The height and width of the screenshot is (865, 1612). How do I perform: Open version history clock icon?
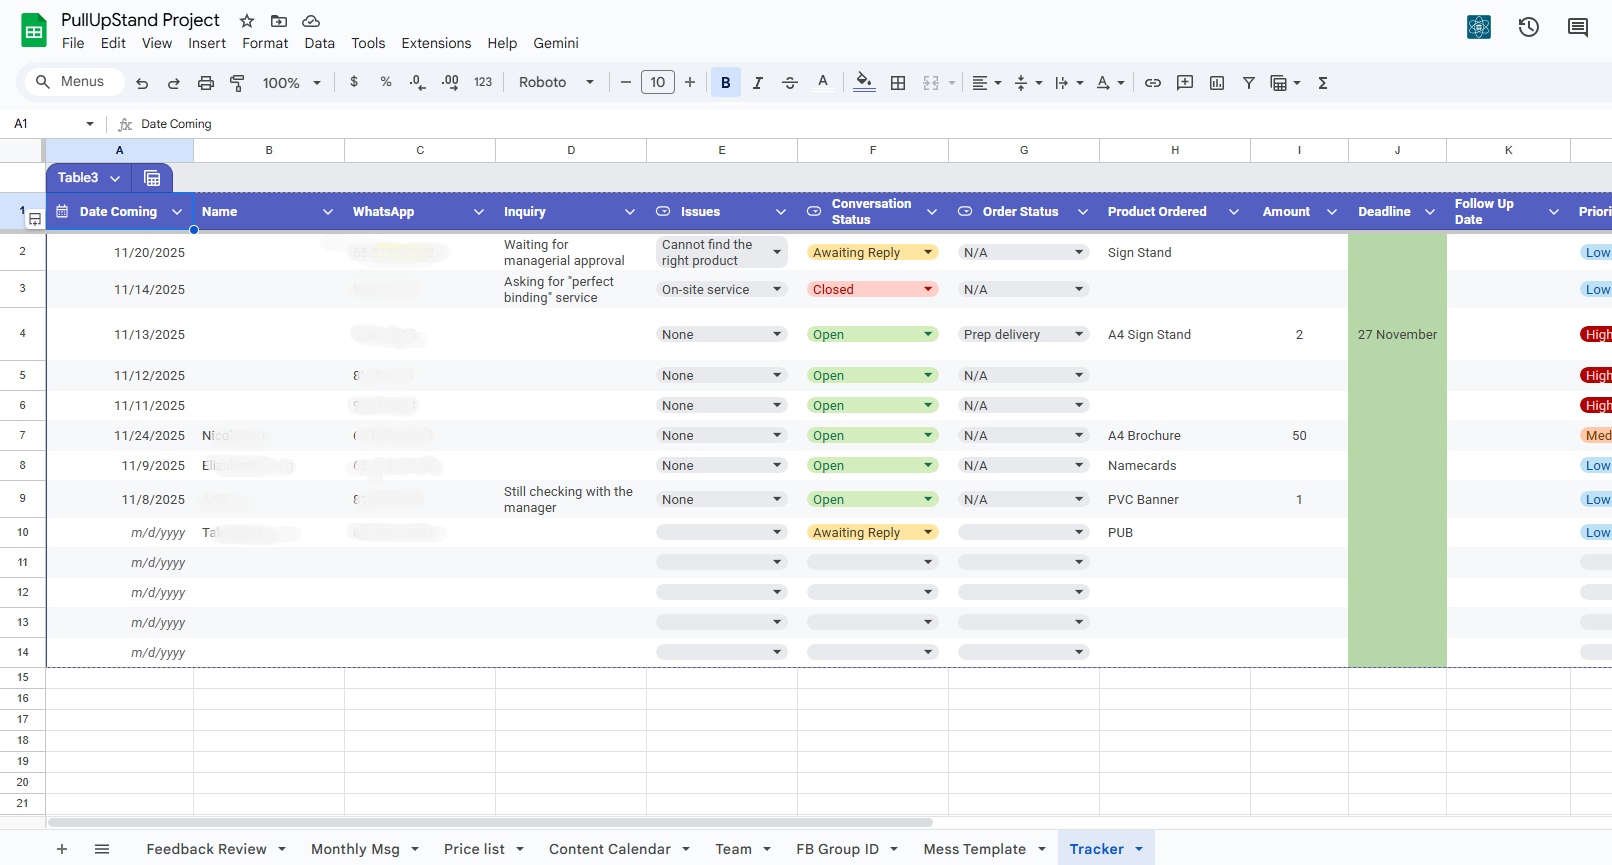point(1528,27)
